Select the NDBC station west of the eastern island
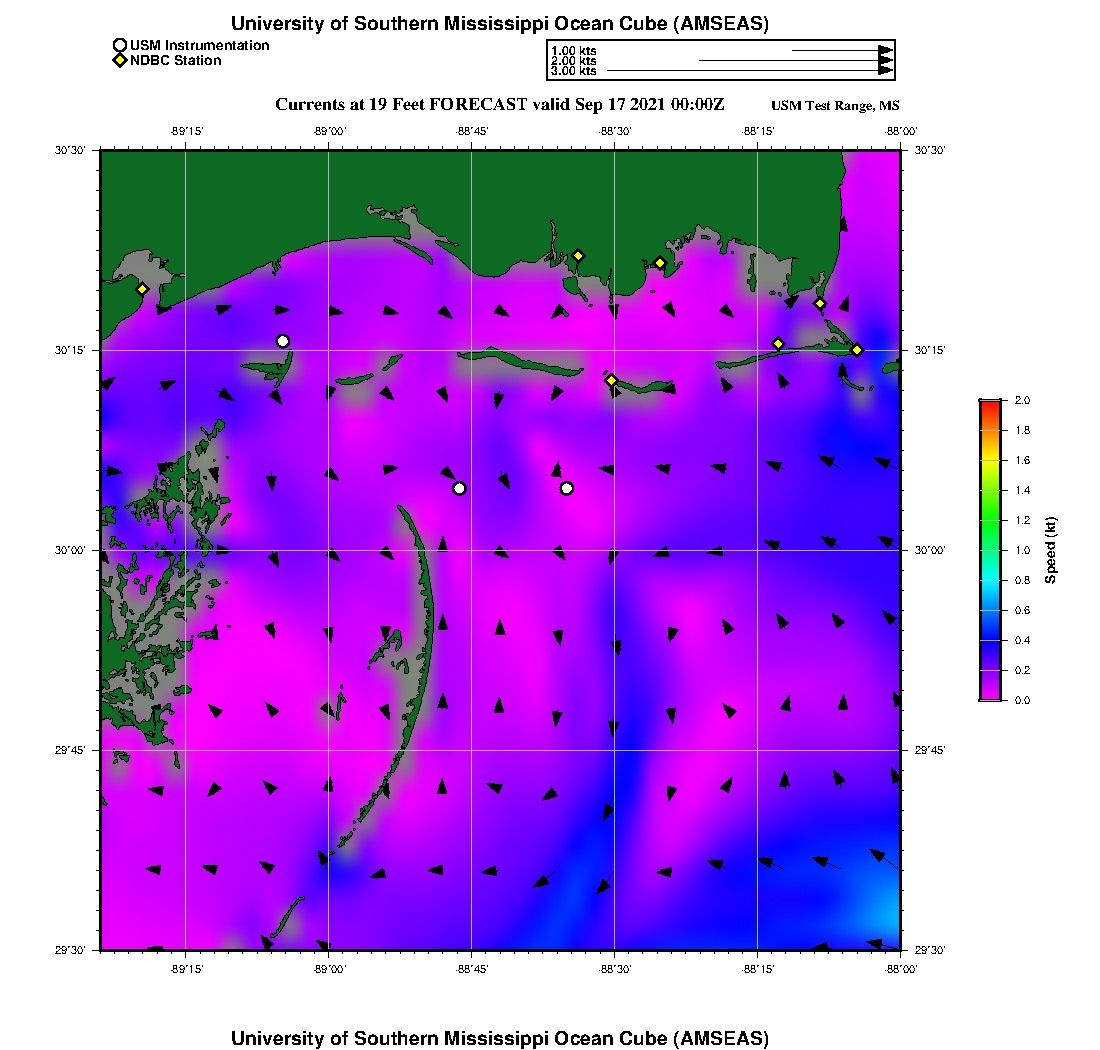 (778, 344)
